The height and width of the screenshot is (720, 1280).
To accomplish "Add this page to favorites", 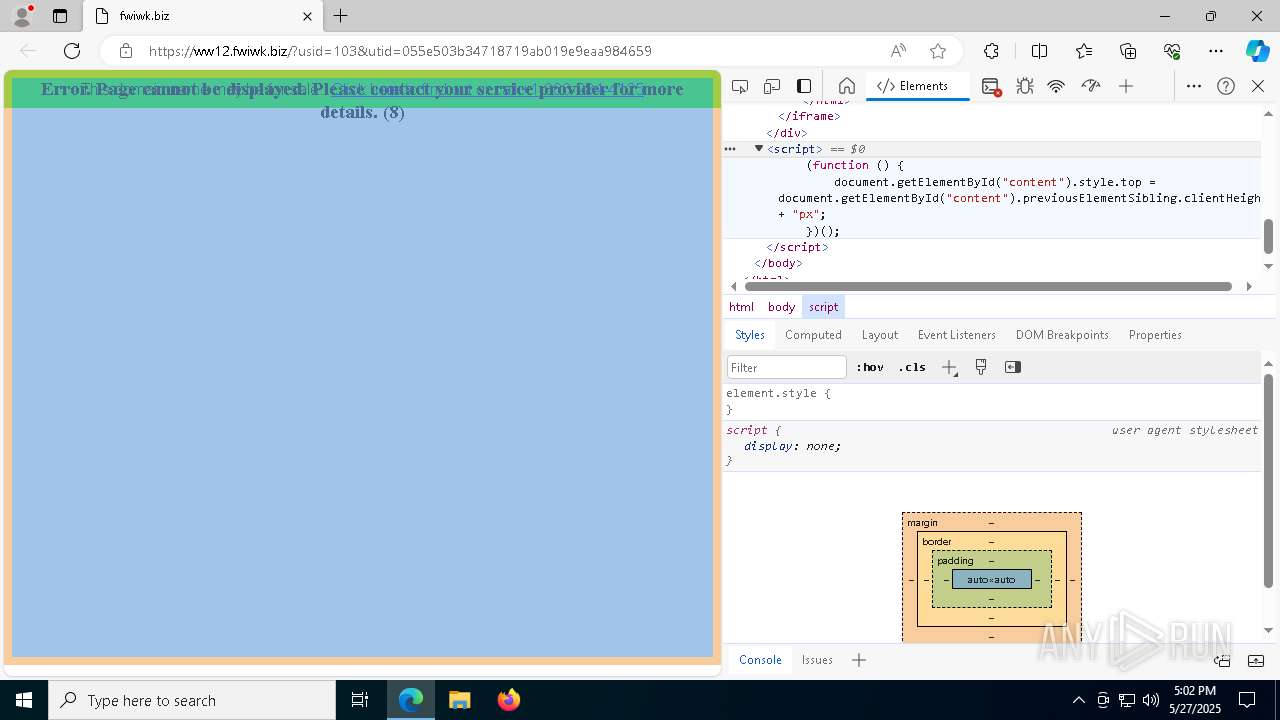I will tap(938, 51).
